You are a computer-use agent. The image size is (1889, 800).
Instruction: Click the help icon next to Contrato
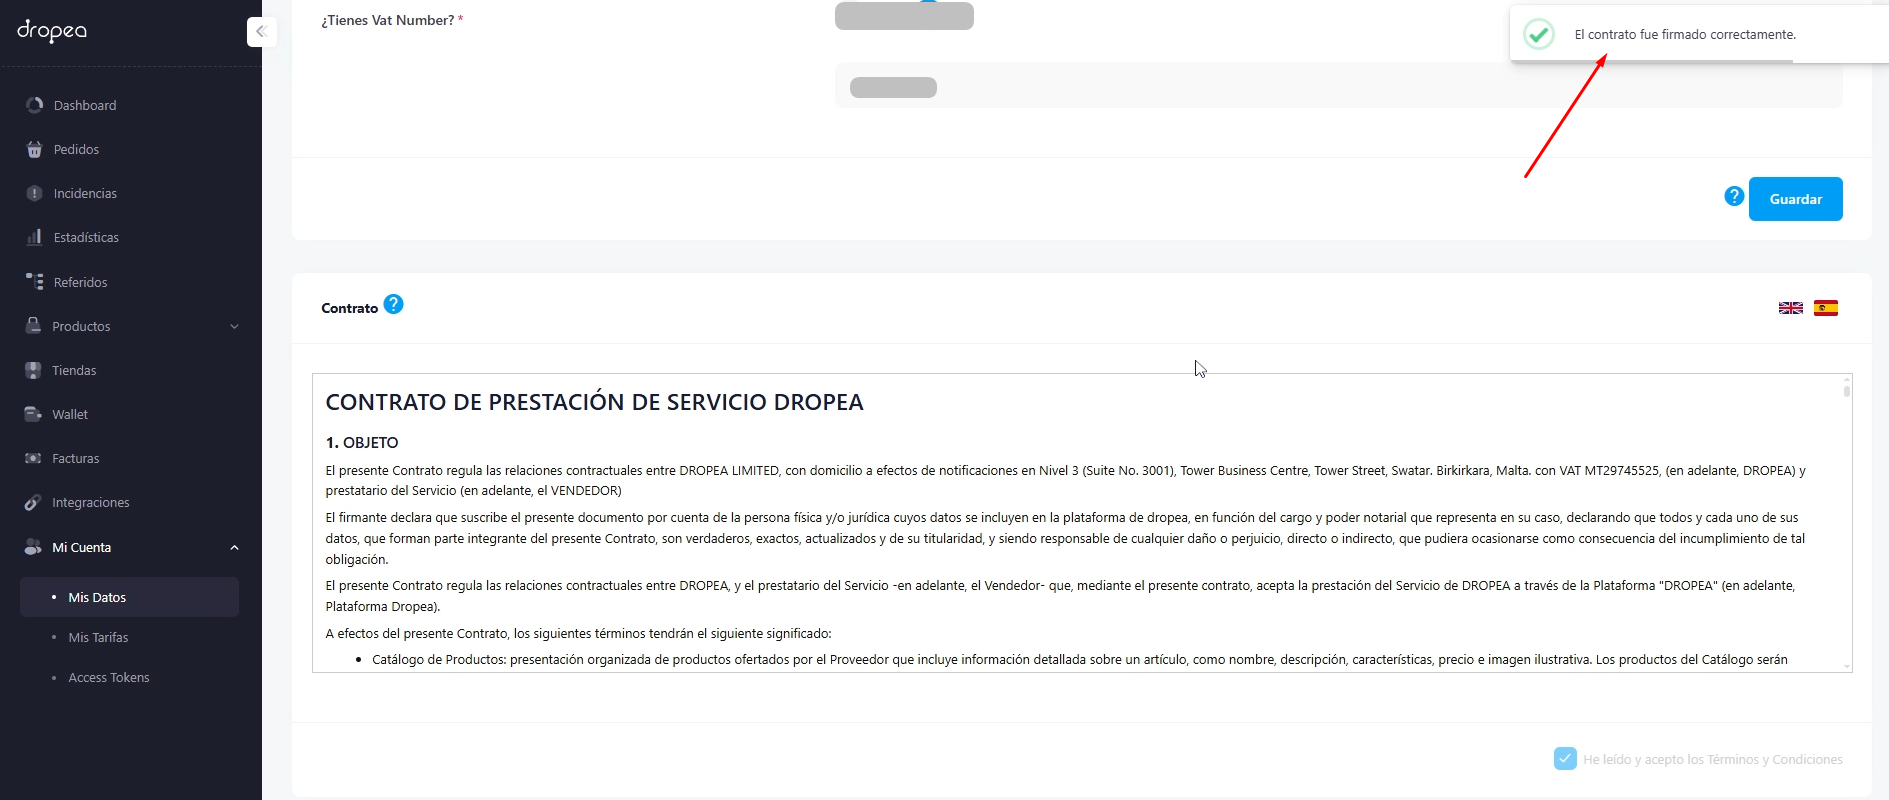[393, 304]
